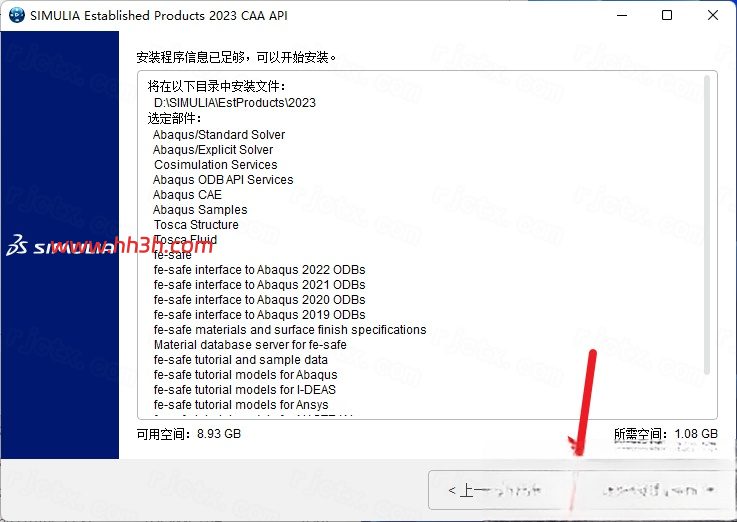Select 'fe-safe interface to Abaqus 2022 ODBs'
737x522 pixels.
click(259, 270)
